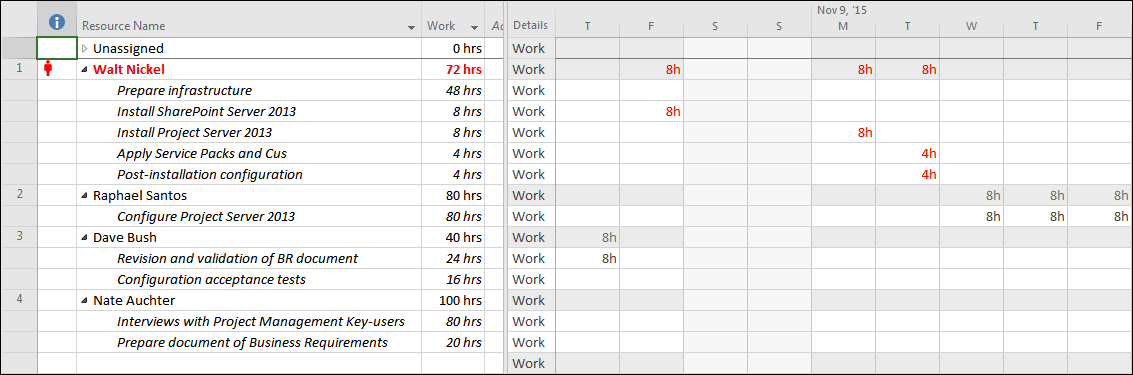The image size is (1133, 375).
Task: Select the Install SharePoint Server 2013 task
Action: [x=206, y=111]
